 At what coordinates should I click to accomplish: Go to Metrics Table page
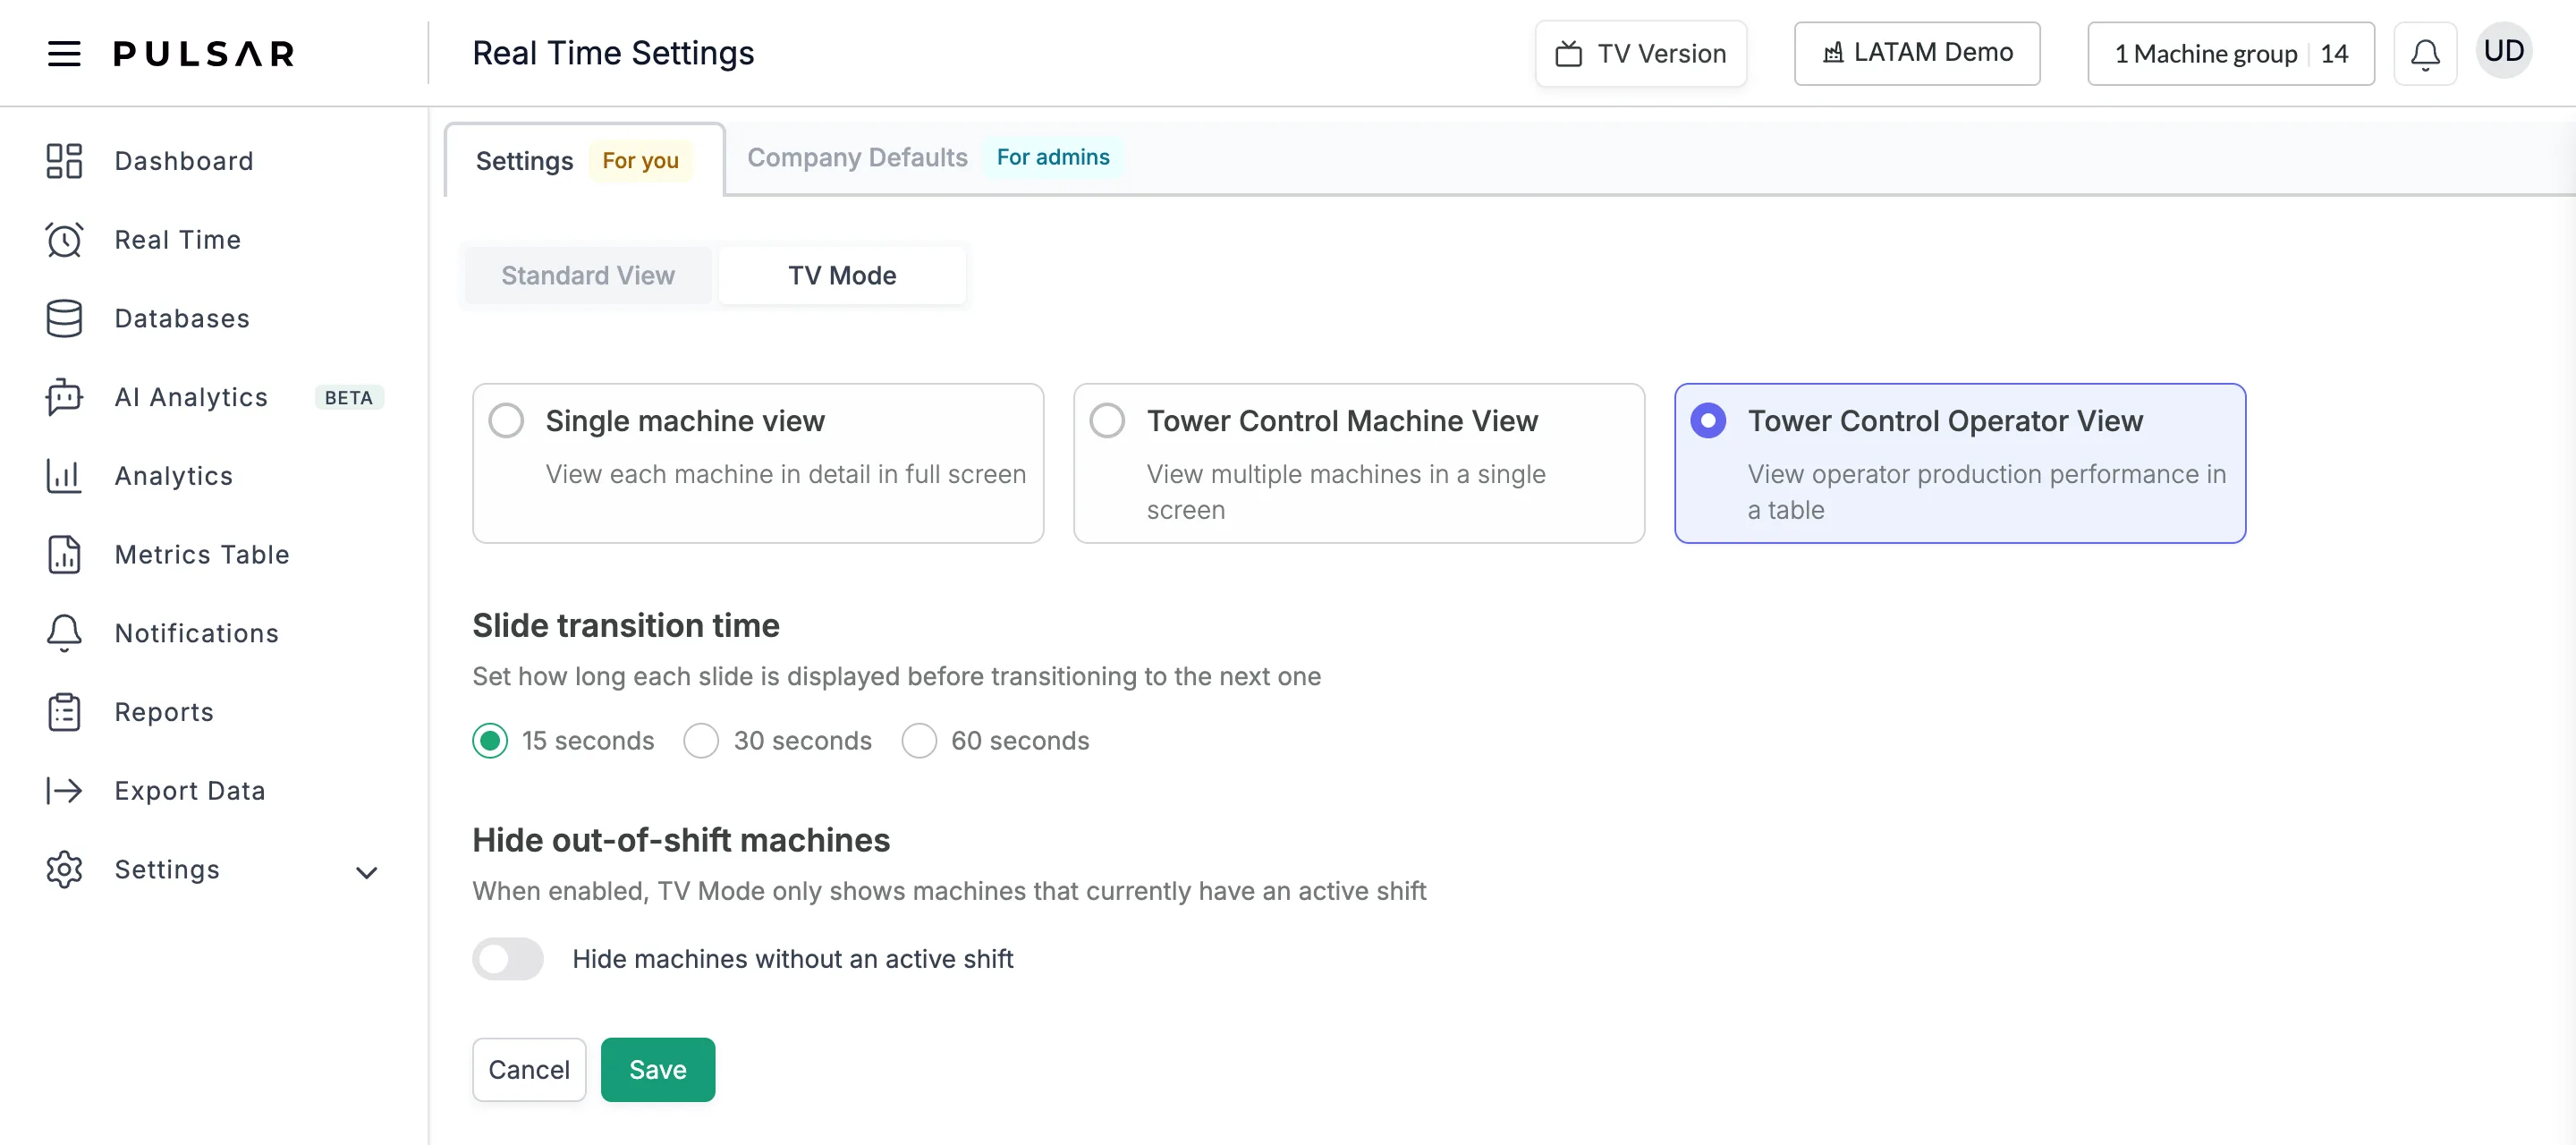tap(202, 555)
